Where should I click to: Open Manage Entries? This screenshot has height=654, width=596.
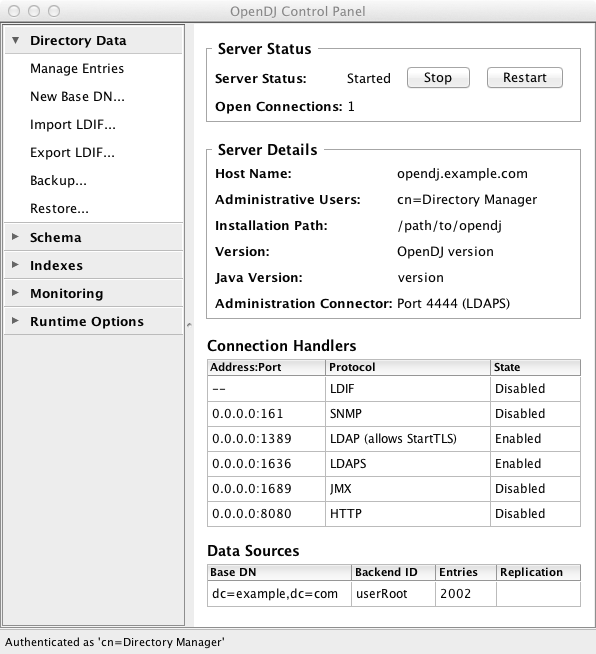(77, 68)
